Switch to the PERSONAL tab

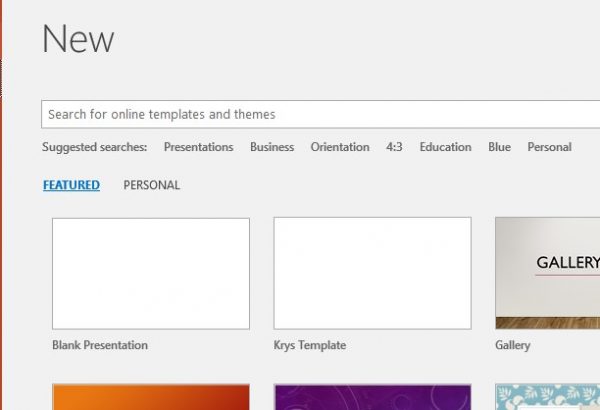pyautogui.click(x=152, y=185)
